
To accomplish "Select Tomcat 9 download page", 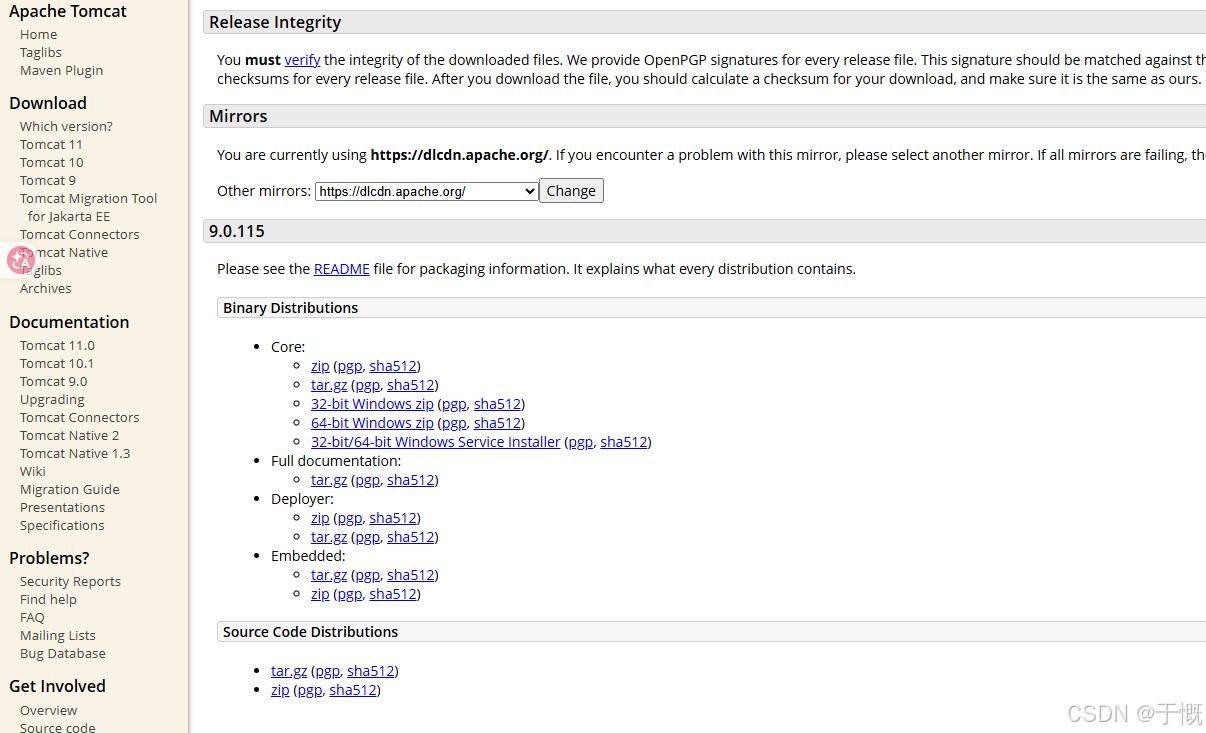I will point(48,180).
